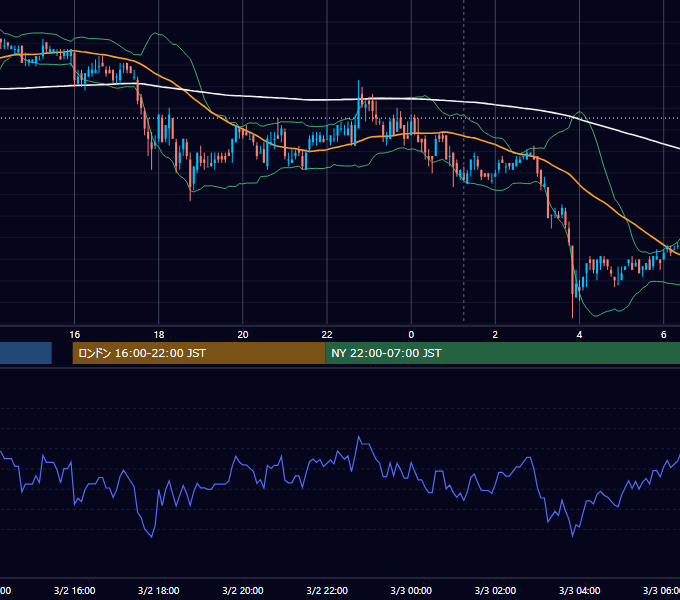Click the 3/2 20:00 label on oscillator axis
This screenshot has width=680, height=600.
243,590
